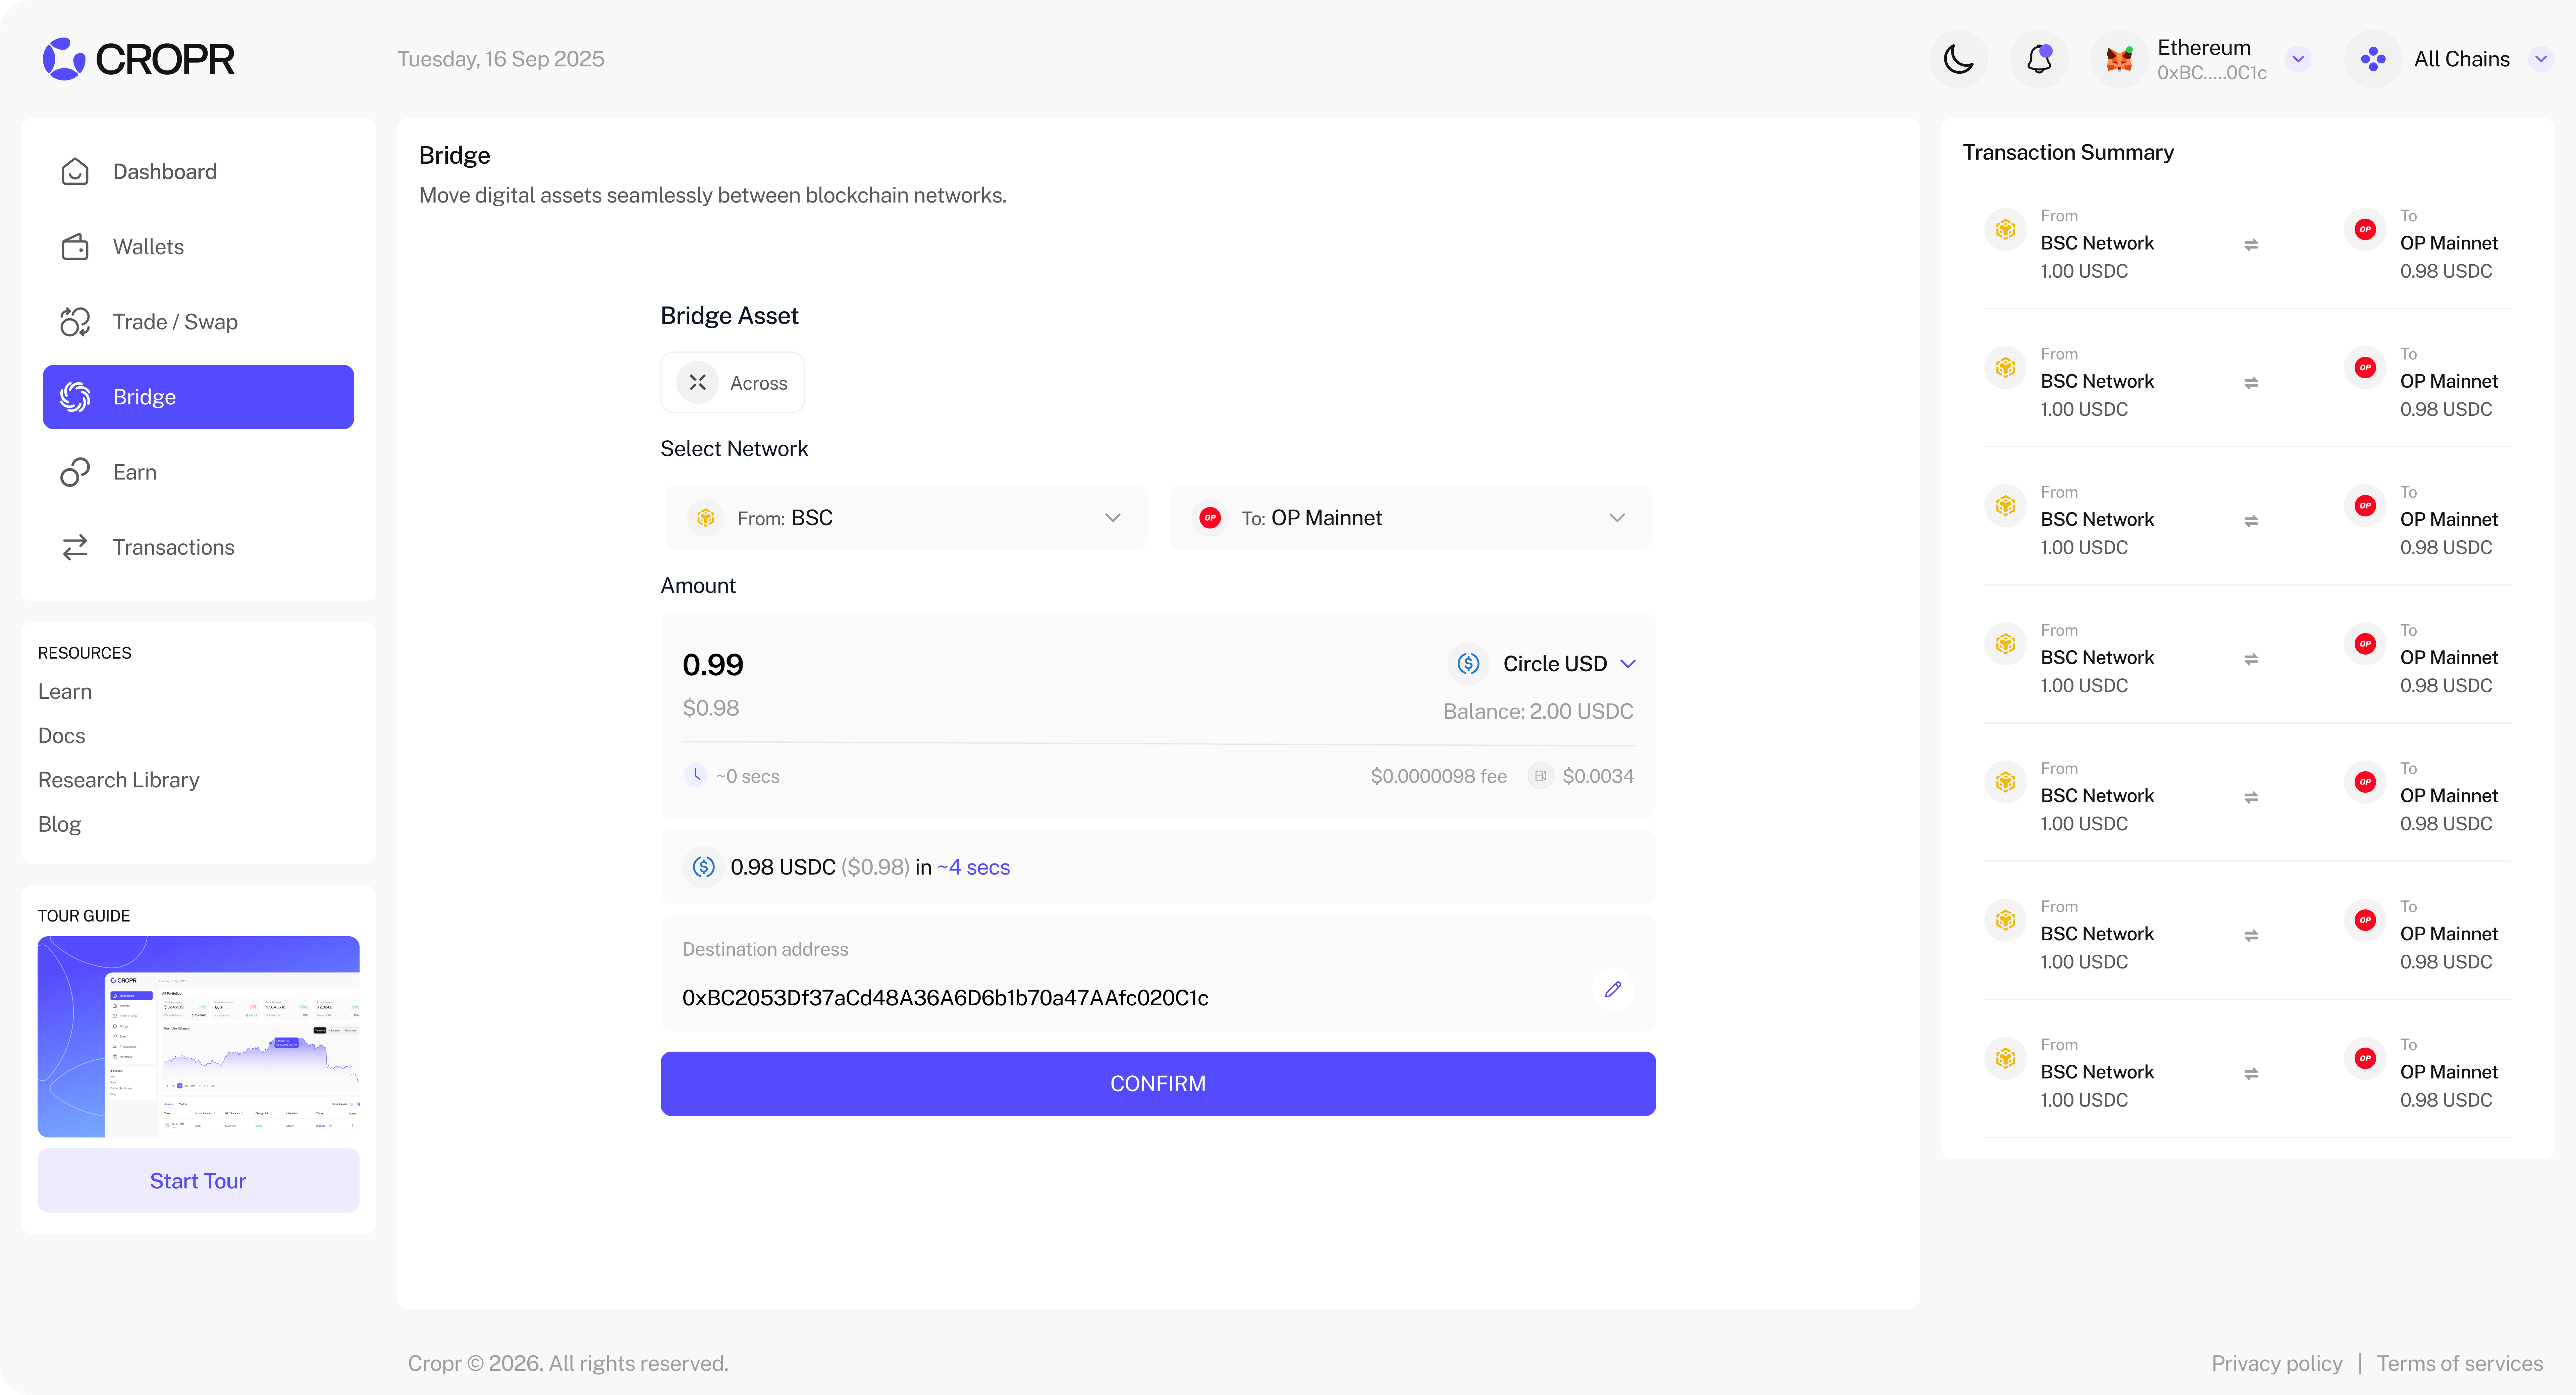
Task: Open the Learn resource link
Action: 65,692
